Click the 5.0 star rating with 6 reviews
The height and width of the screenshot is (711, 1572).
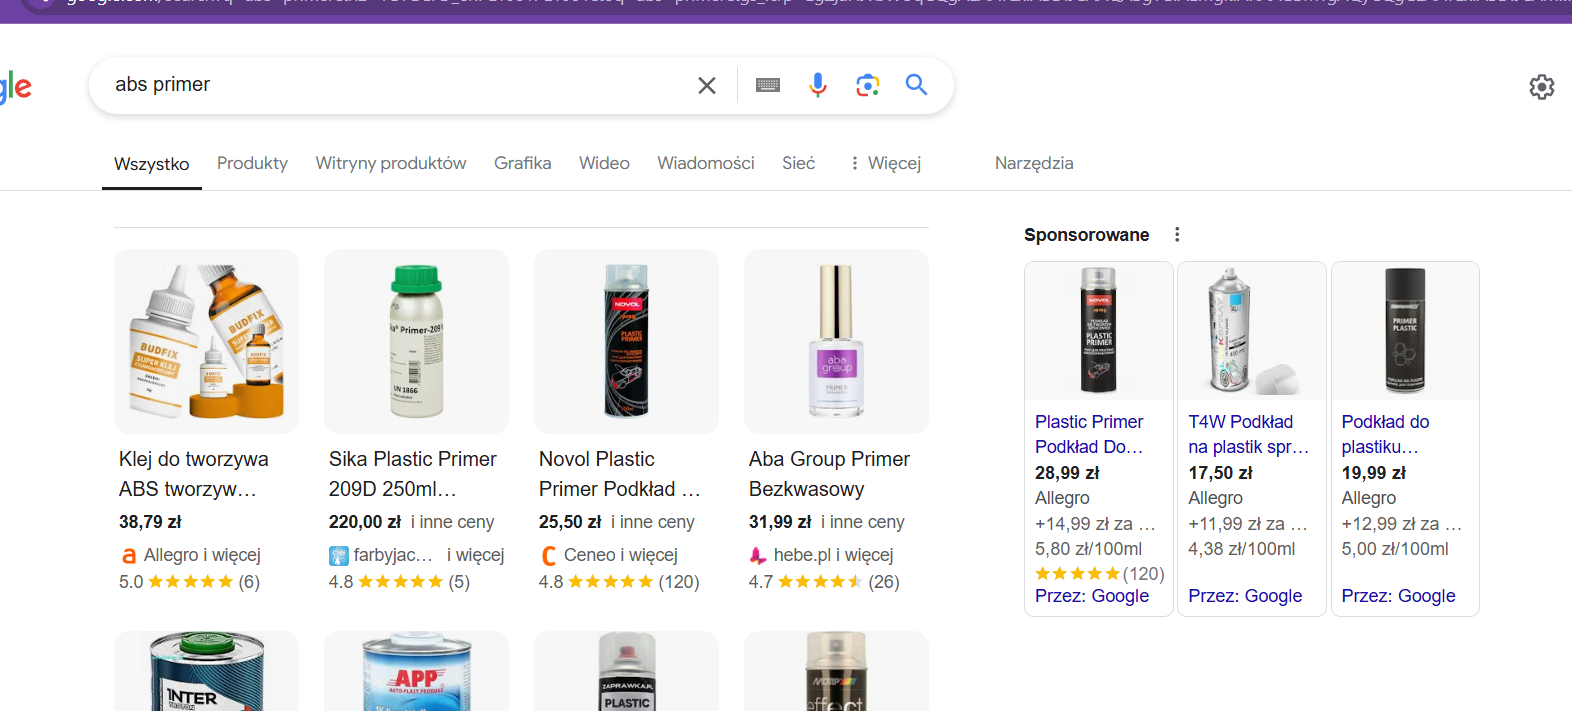pyautogui.click(x=189, y=582)
